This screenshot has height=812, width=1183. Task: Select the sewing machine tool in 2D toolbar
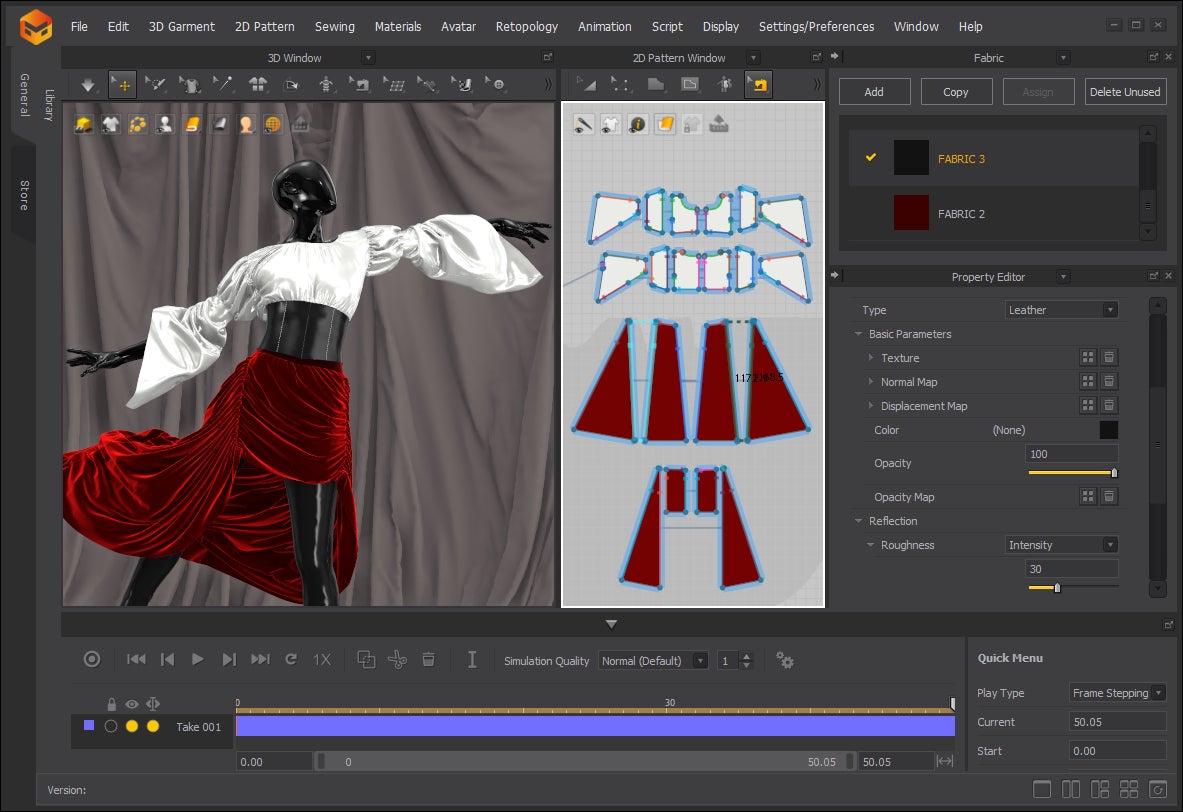coord(758,85)
